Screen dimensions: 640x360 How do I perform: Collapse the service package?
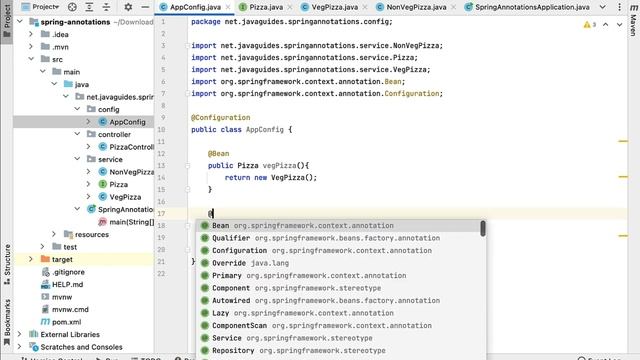point(77,159)
